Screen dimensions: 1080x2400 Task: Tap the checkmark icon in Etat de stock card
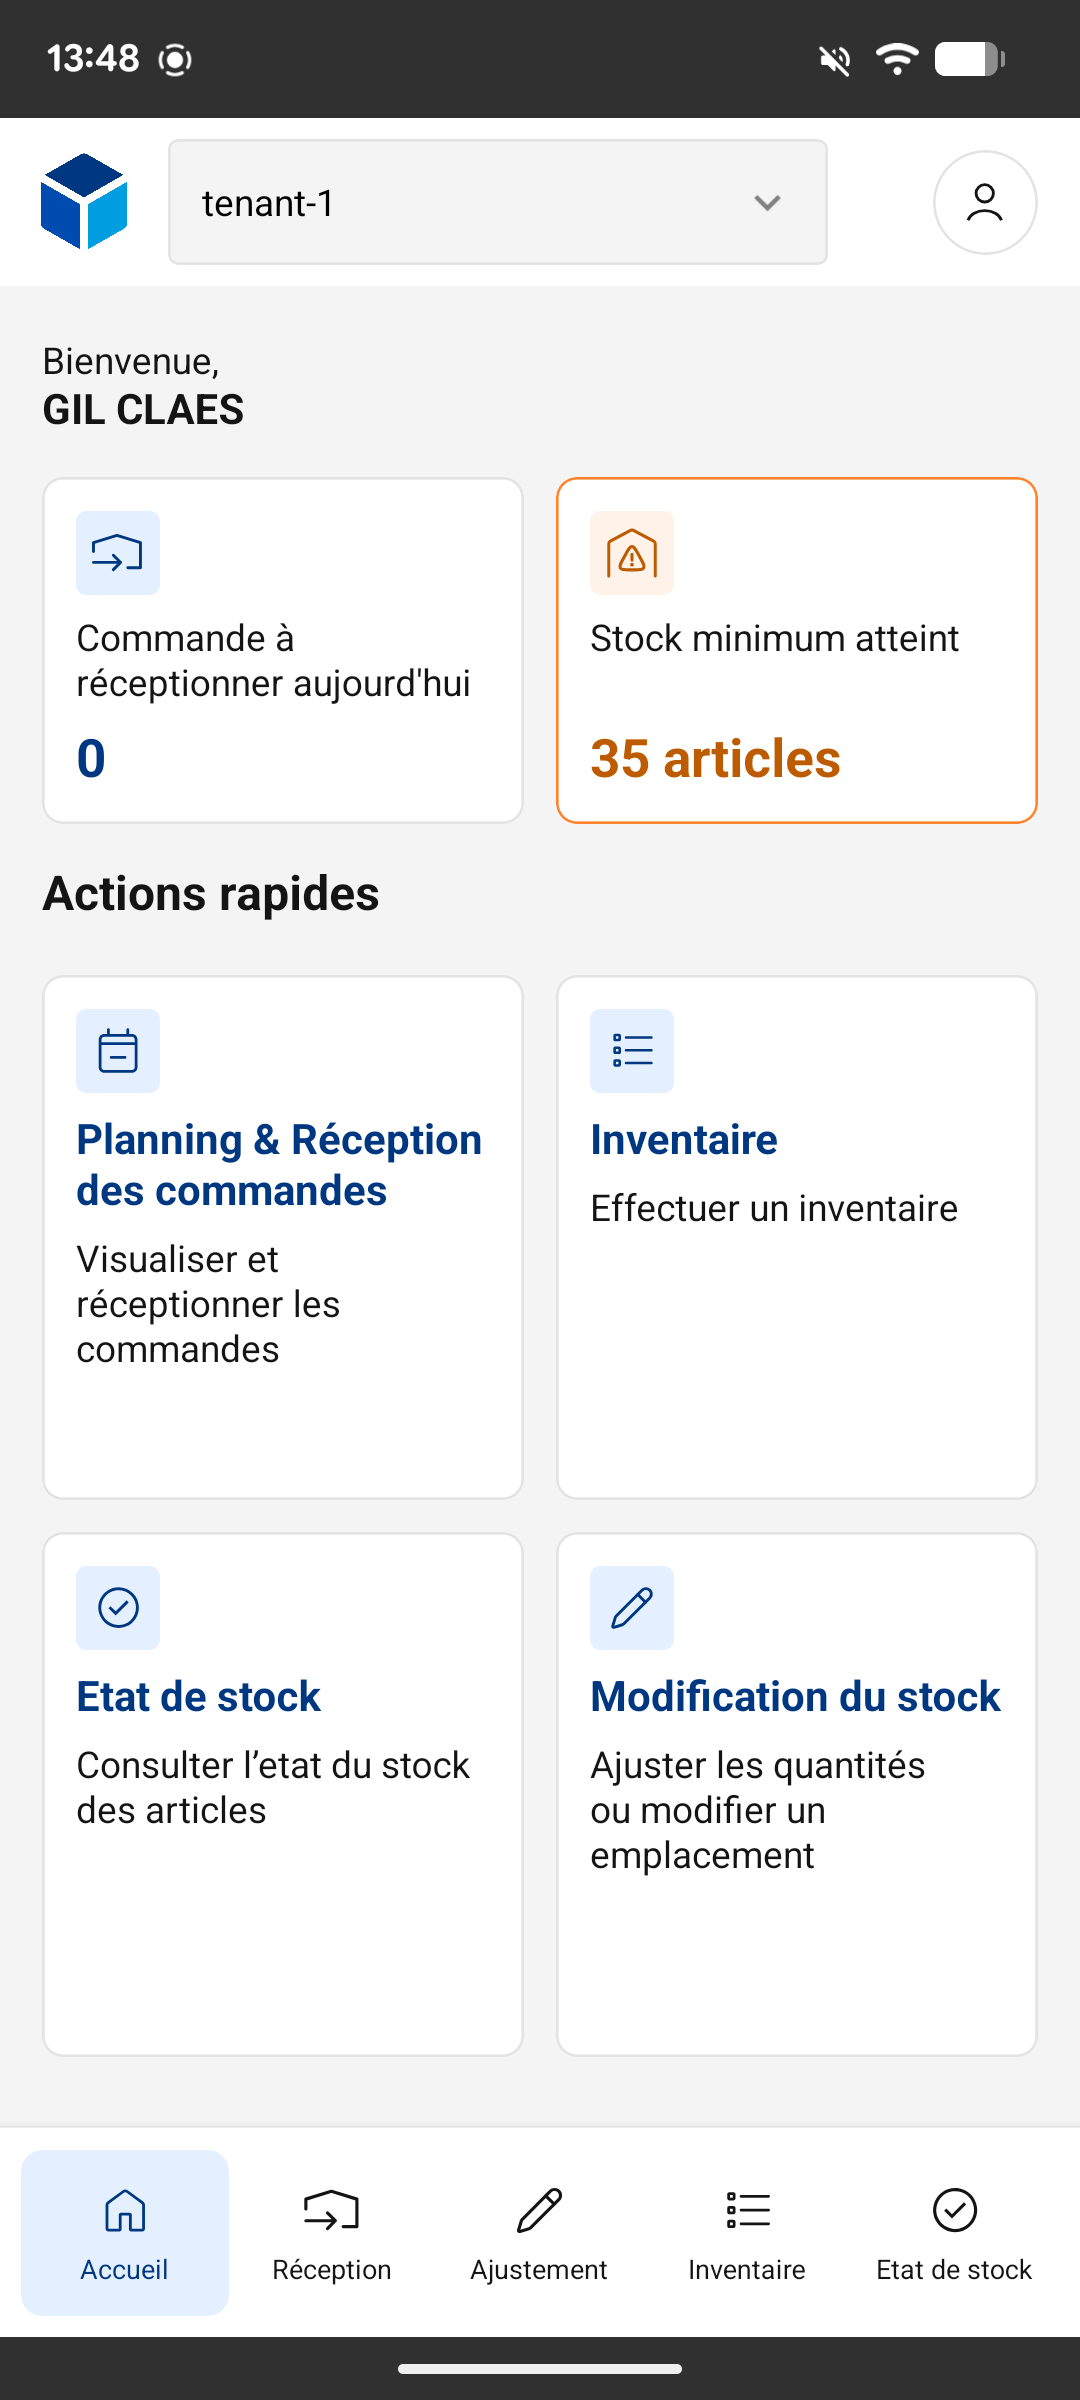[118, 1608]
